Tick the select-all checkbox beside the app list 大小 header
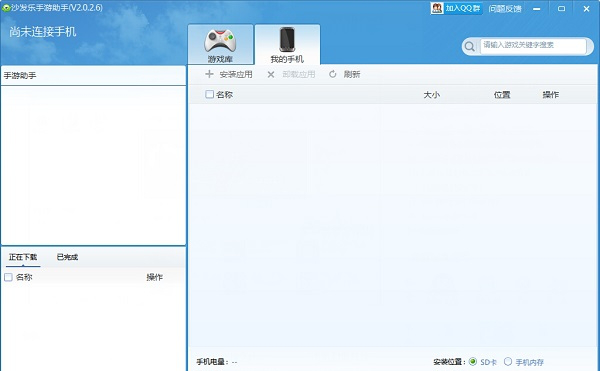This screenshot has width=600, height=385. click(209, 94)
